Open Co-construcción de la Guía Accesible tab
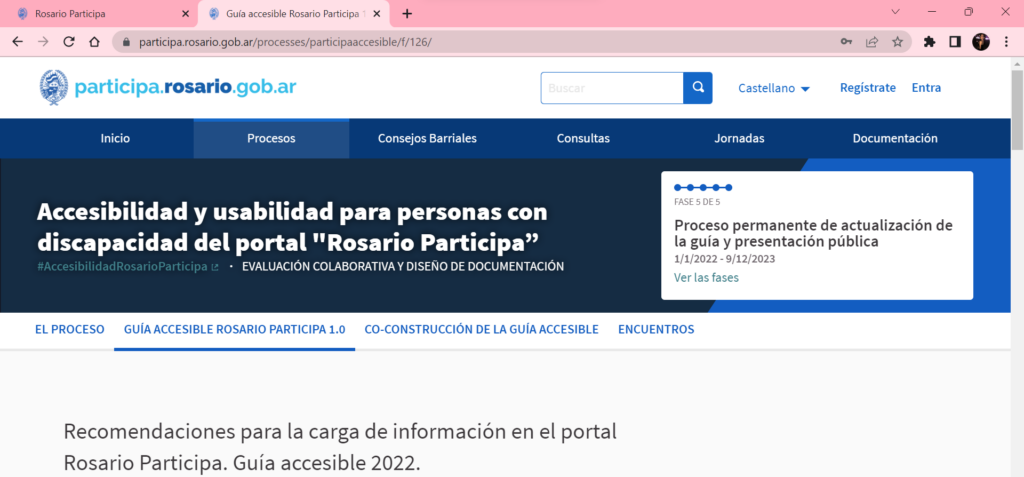 (x=481, y=329)
